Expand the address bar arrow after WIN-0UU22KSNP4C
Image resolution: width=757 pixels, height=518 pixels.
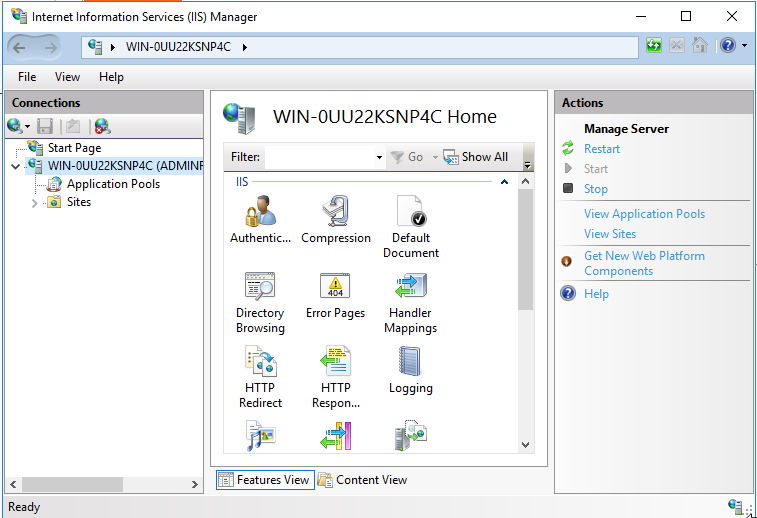click(245, 47)
